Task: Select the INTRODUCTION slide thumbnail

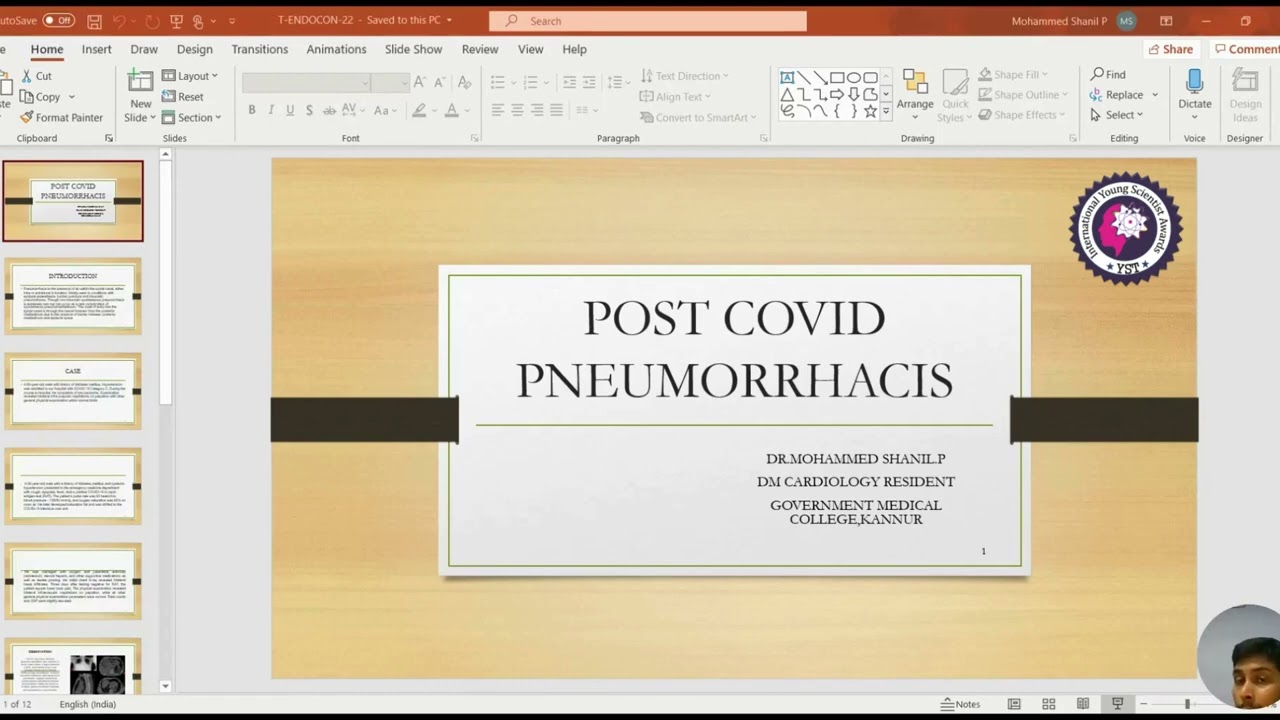Action: [73, 296]
